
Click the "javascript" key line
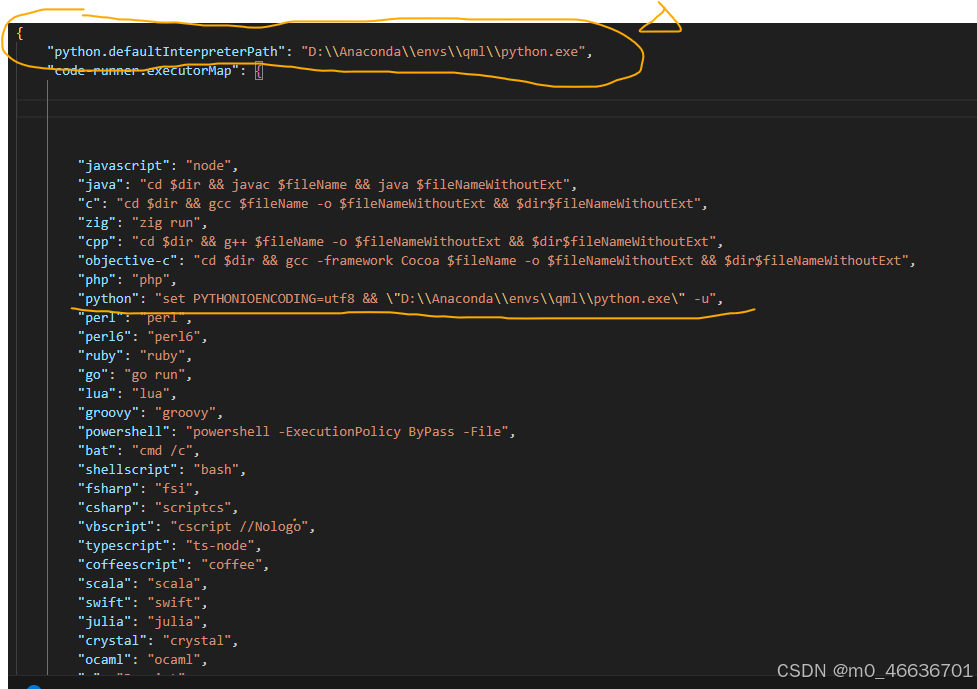[158, 166]
